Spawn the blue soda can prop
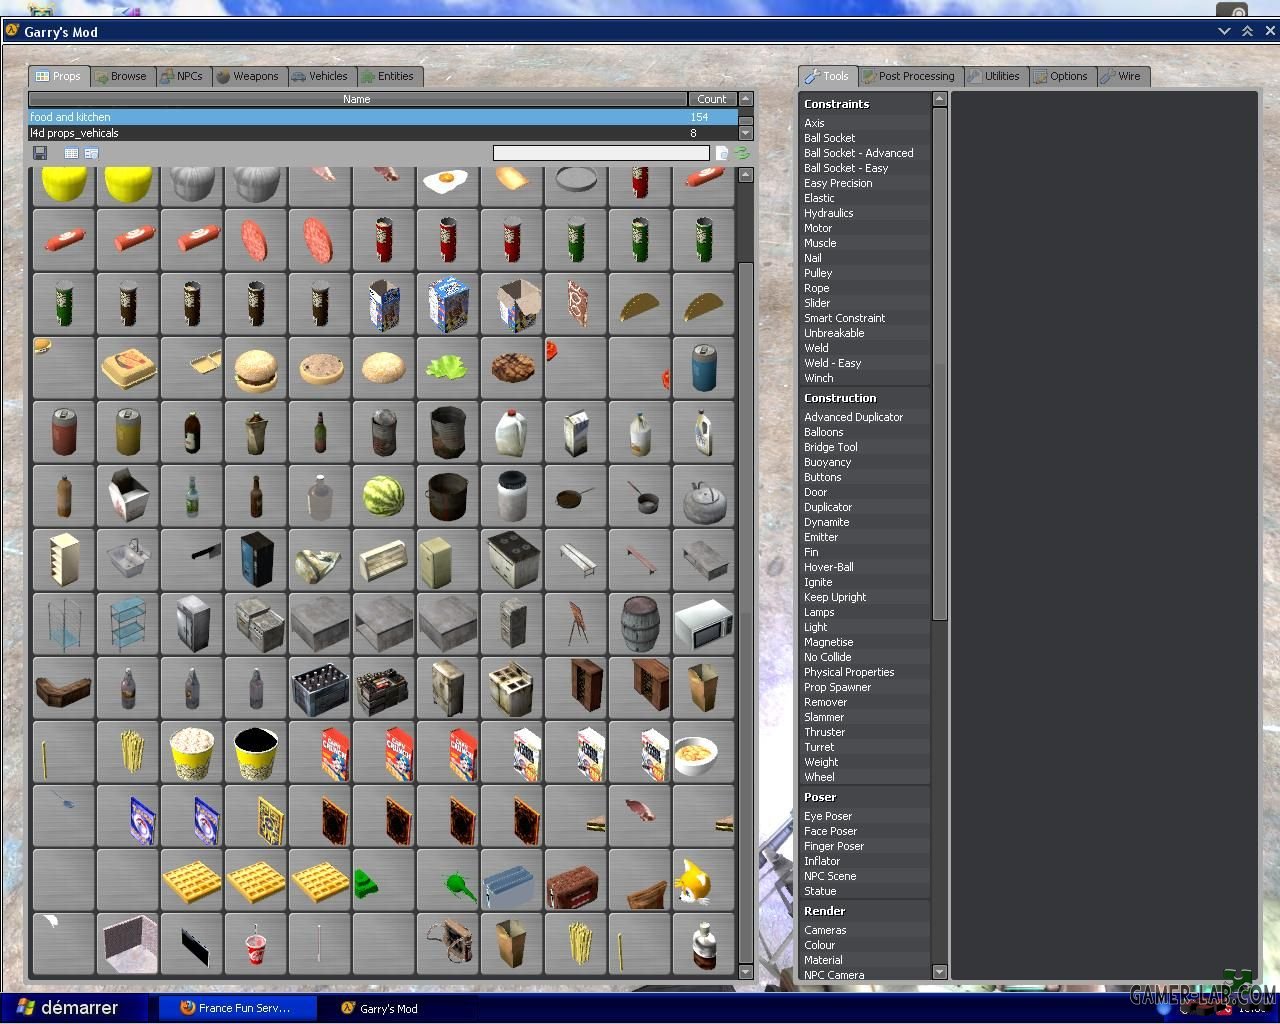1280x1024 pixels. coord(703,368)
